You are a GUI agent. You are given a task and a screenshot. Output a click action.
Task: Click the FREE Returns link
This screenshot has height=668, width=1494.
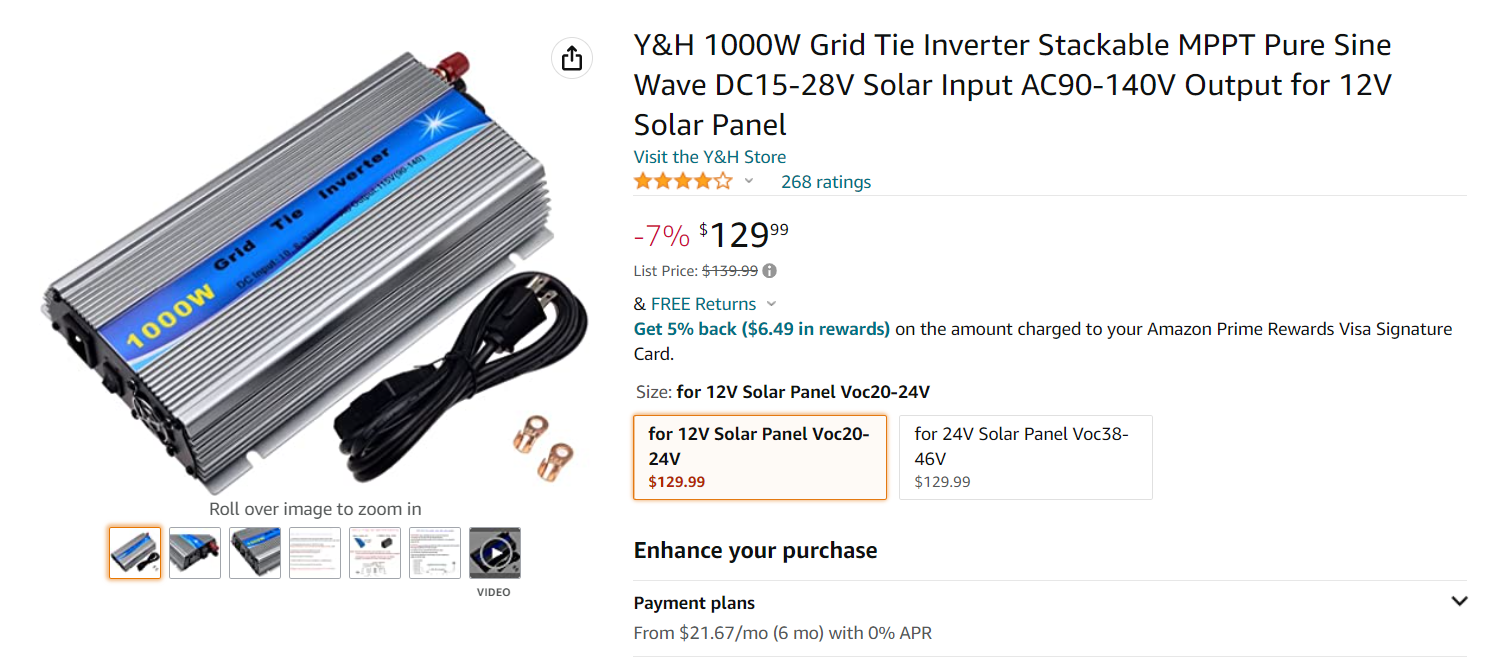click(x=703, y=304)
